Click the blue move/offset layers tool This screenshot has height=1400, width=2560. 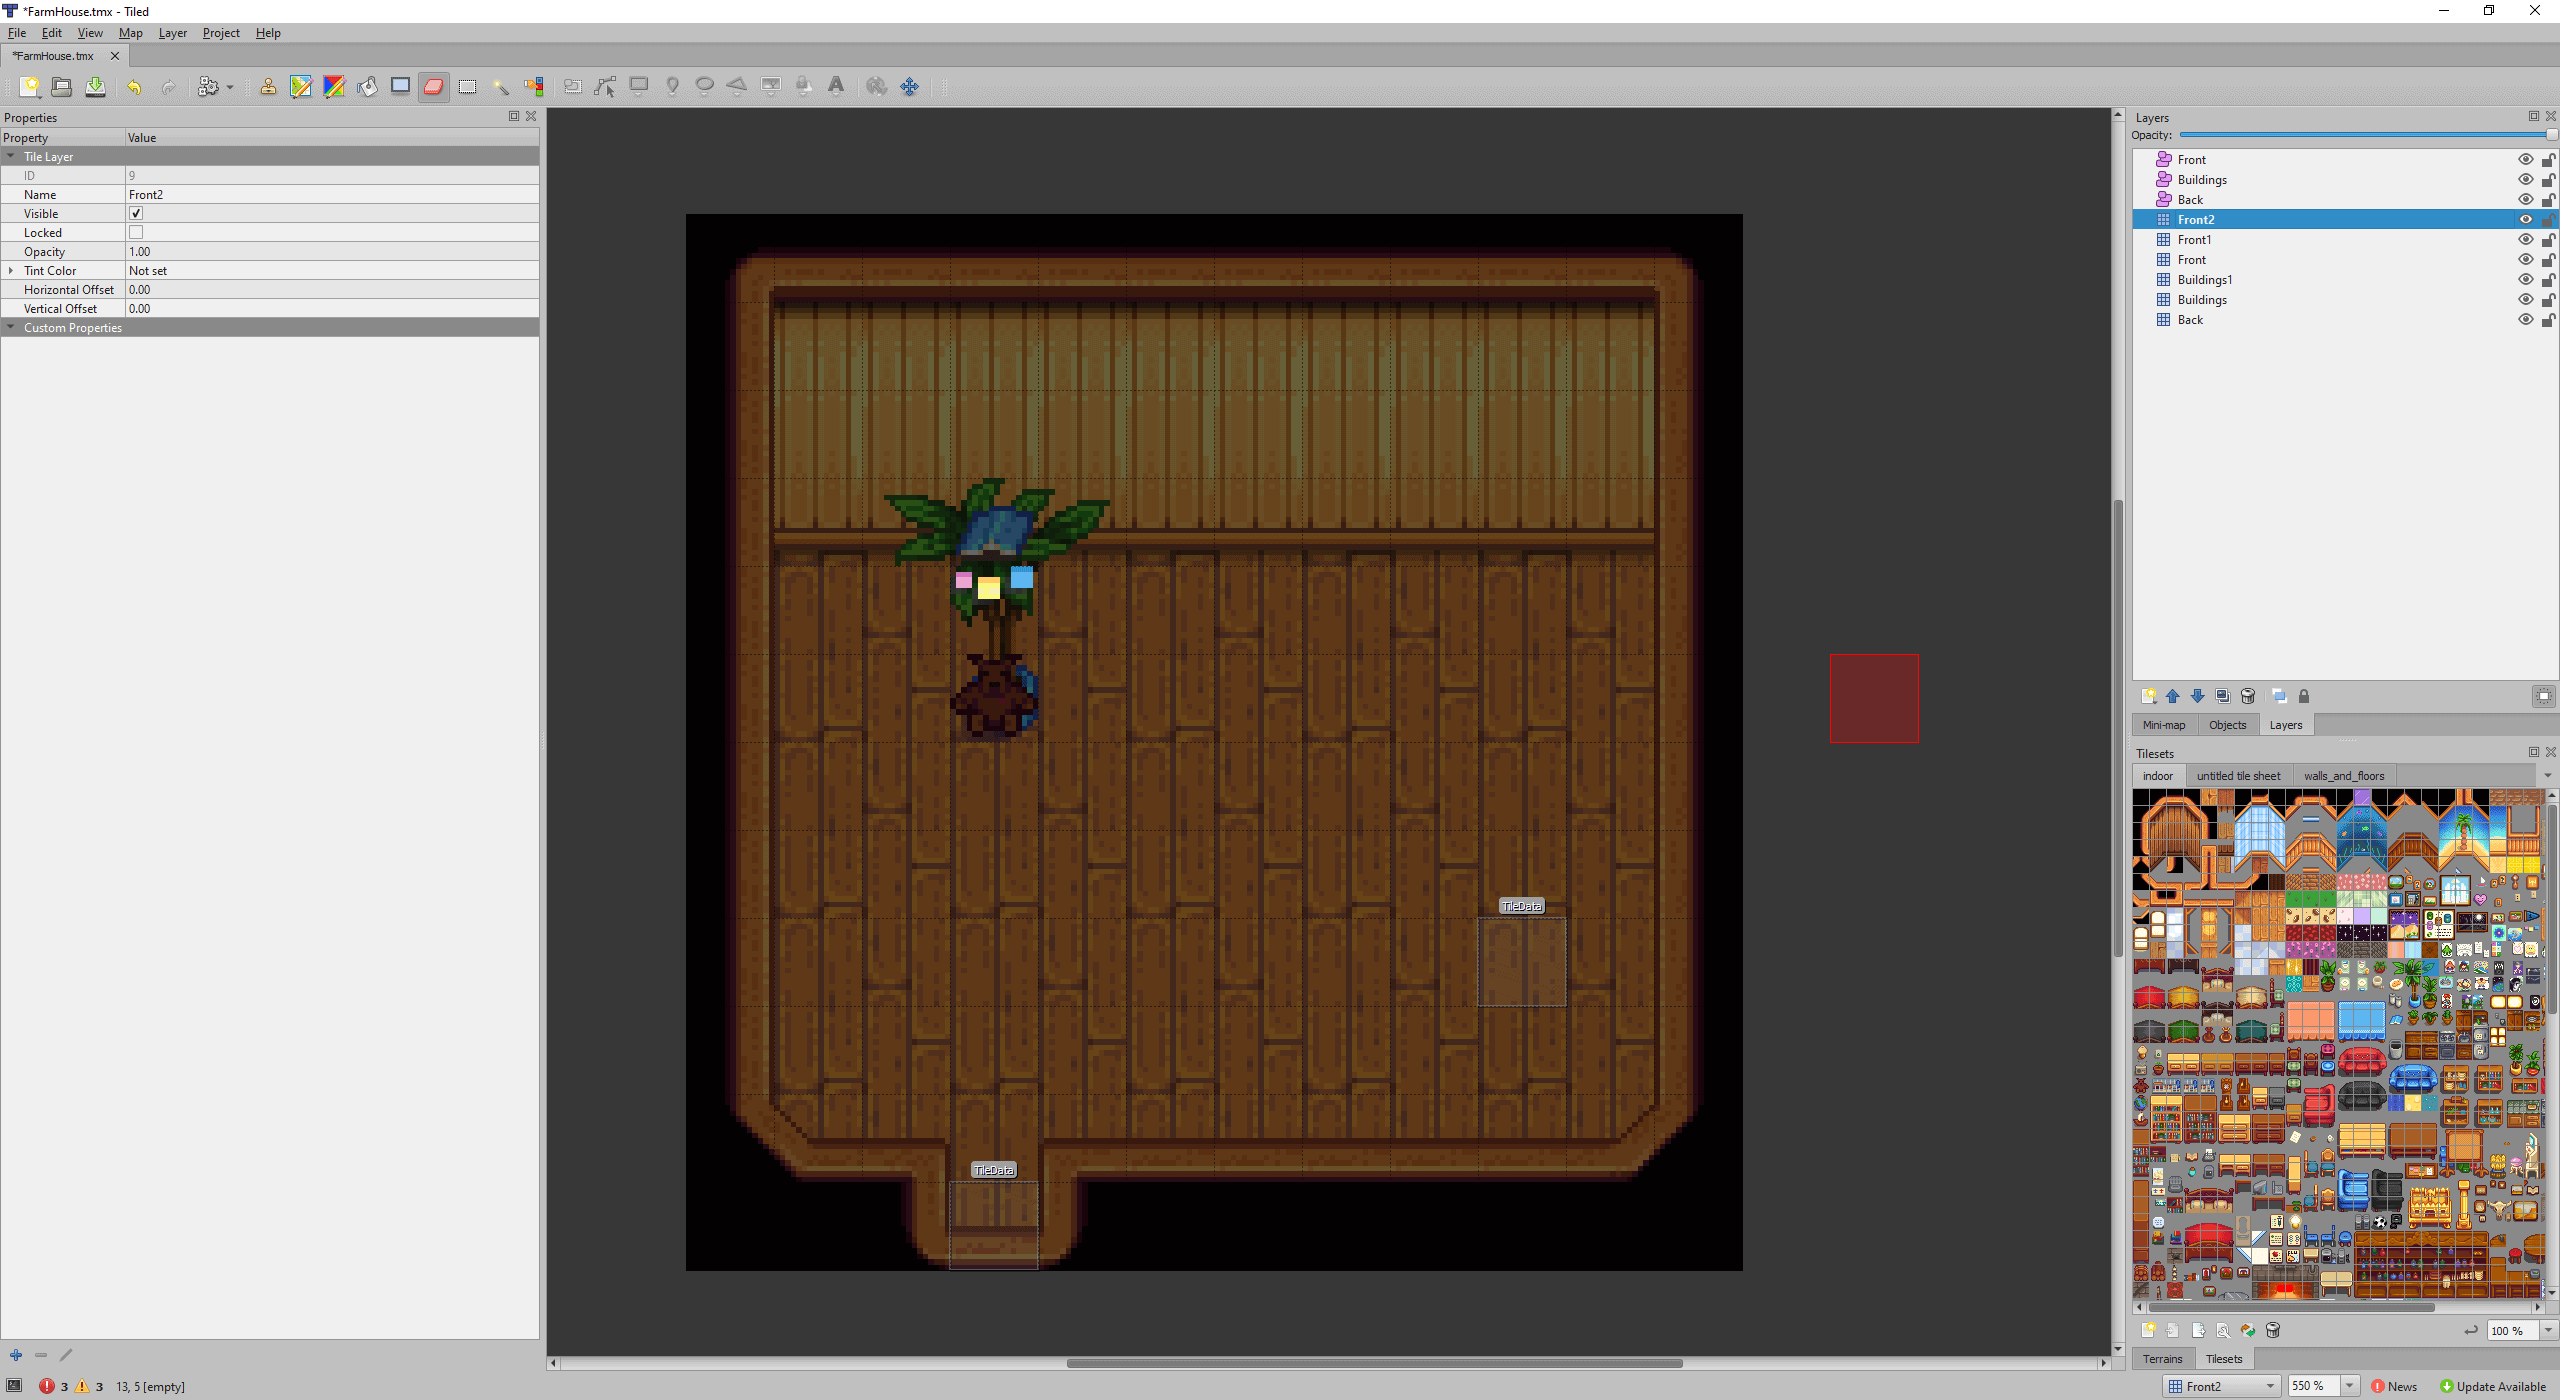[x=909, y=87]
